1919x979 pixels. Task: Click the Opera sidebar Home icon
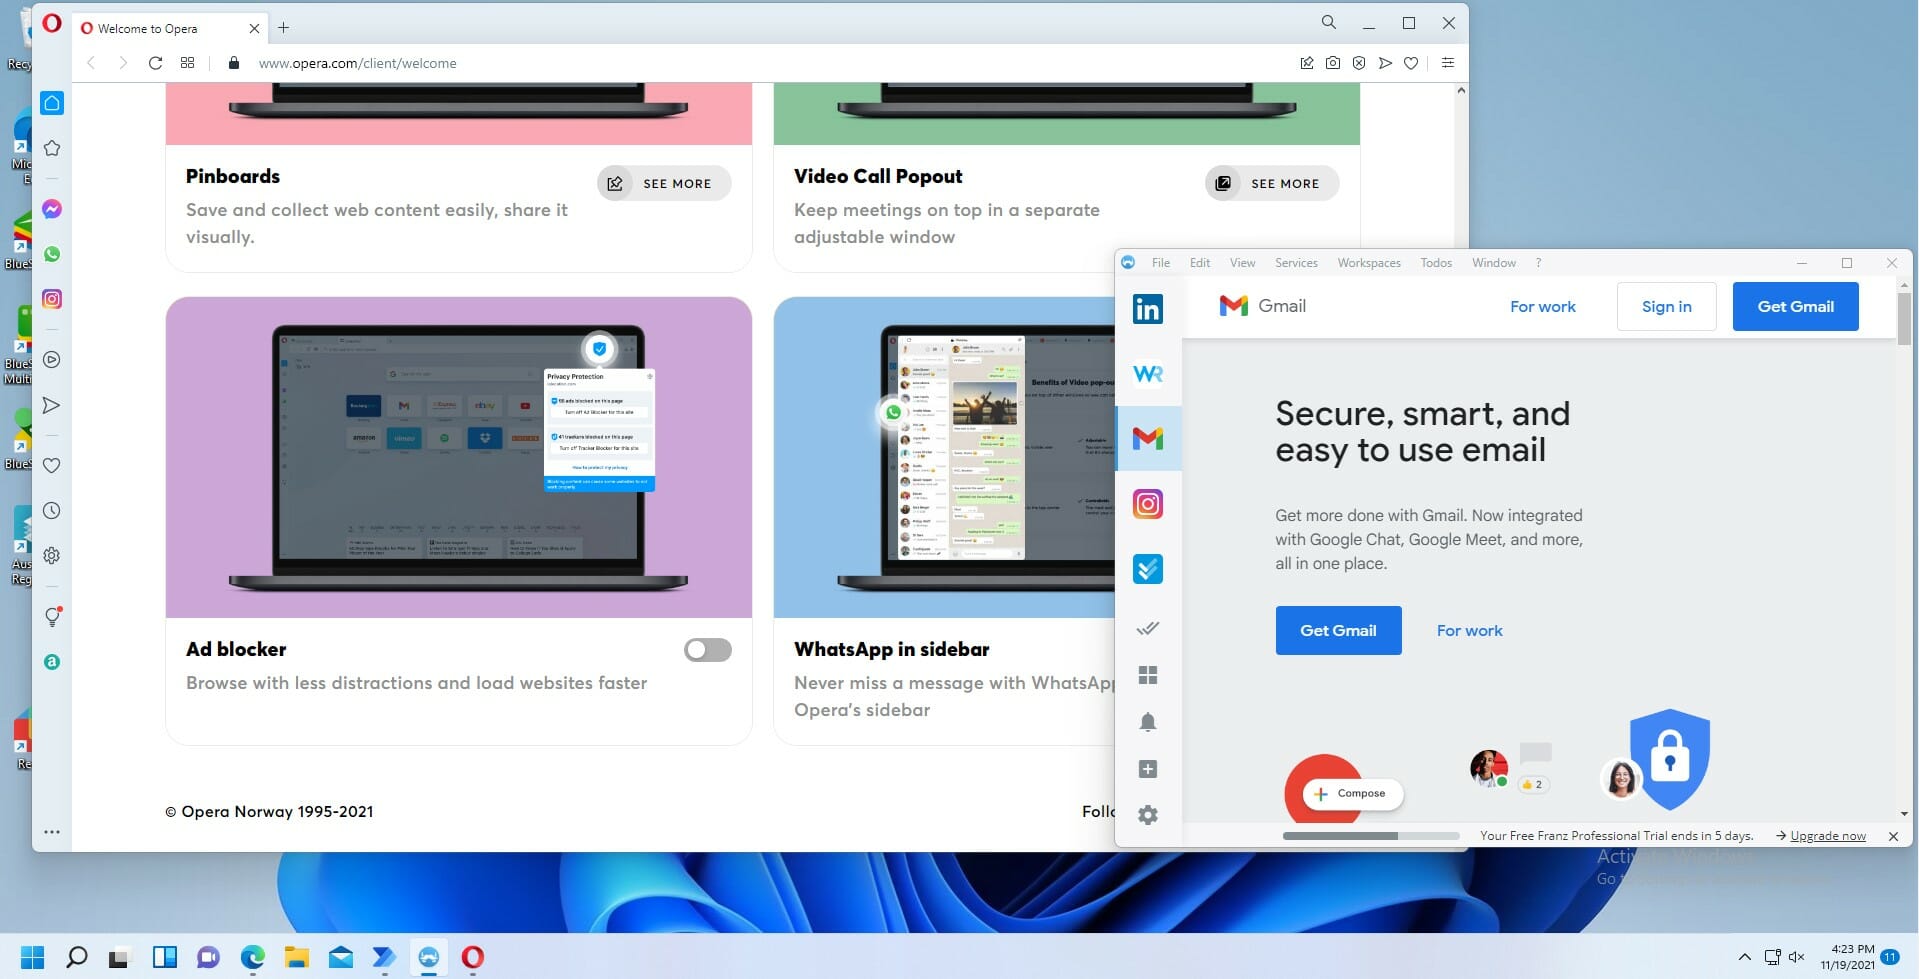52,103
